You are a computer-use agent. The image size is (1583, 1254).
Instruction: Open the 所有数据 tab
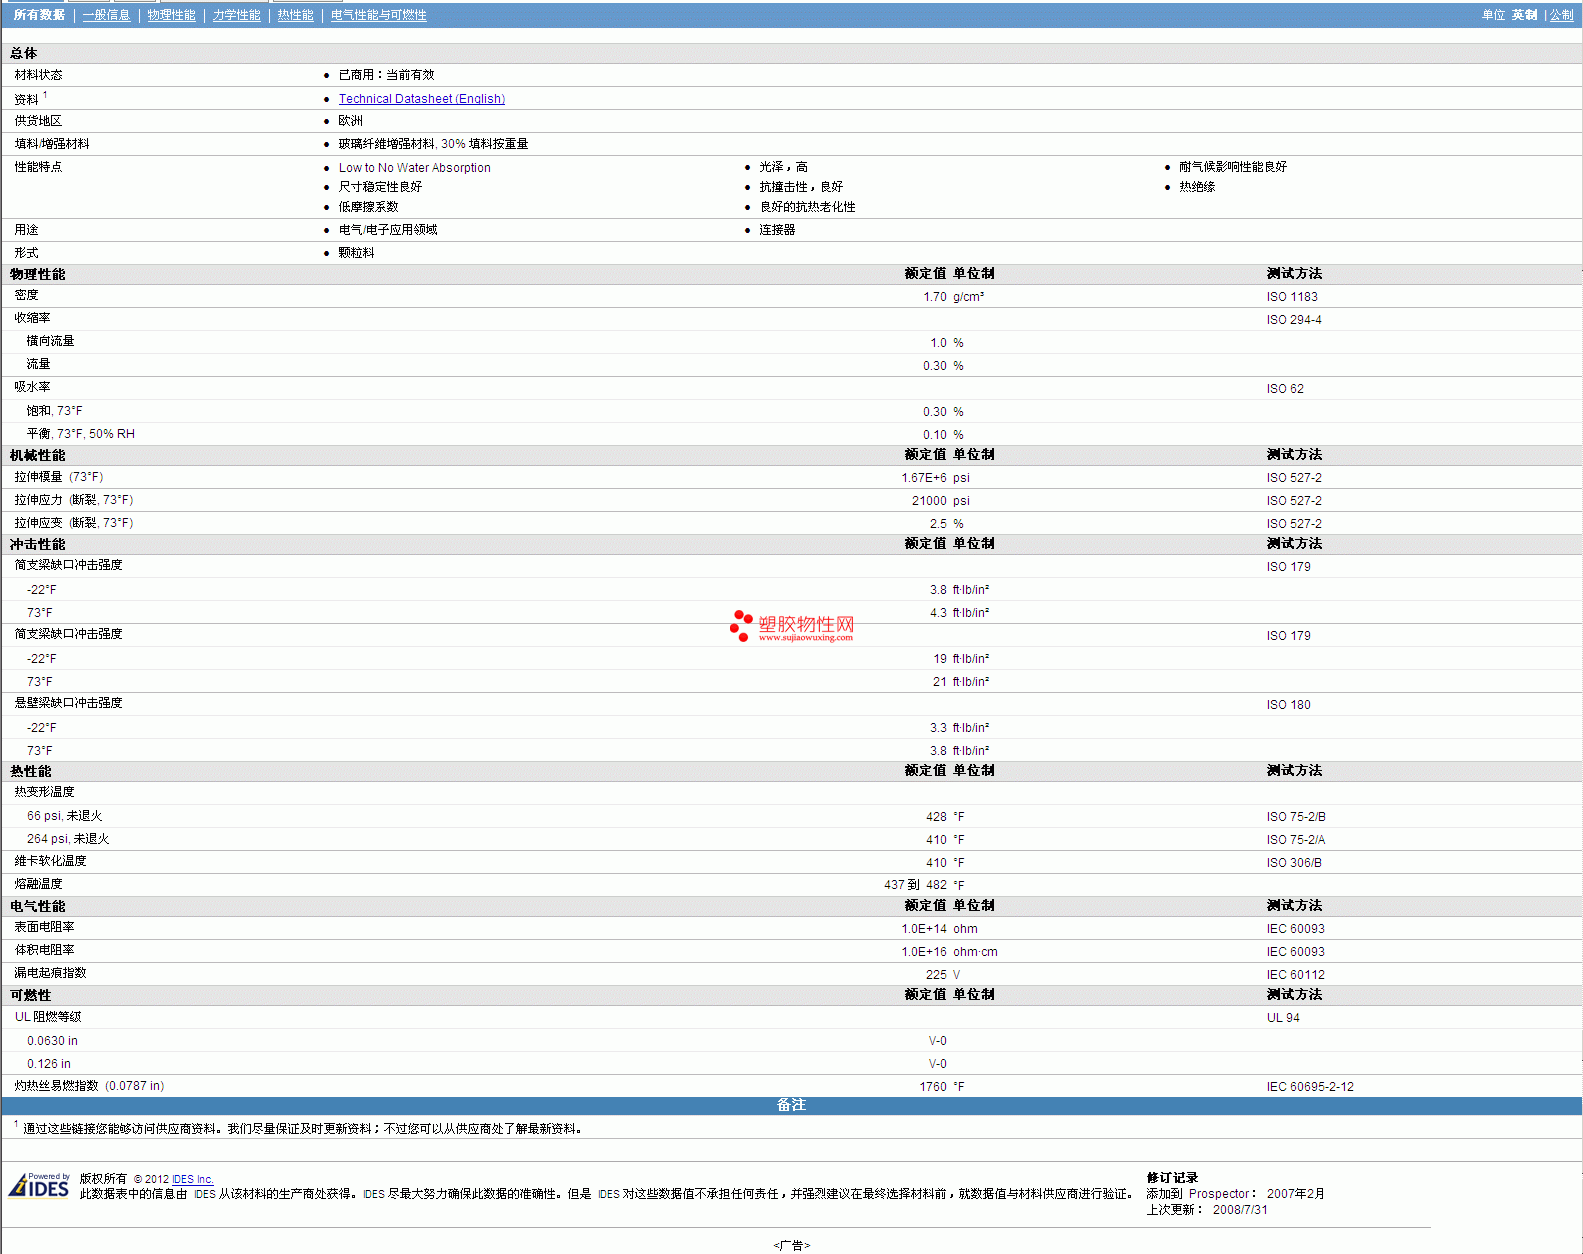(x=39, y=15)
